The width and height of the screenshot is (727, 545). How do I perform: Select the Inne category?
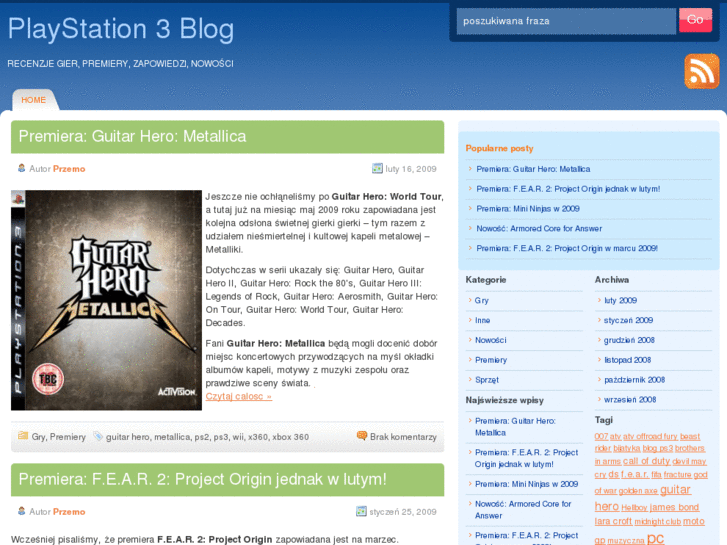483,320
